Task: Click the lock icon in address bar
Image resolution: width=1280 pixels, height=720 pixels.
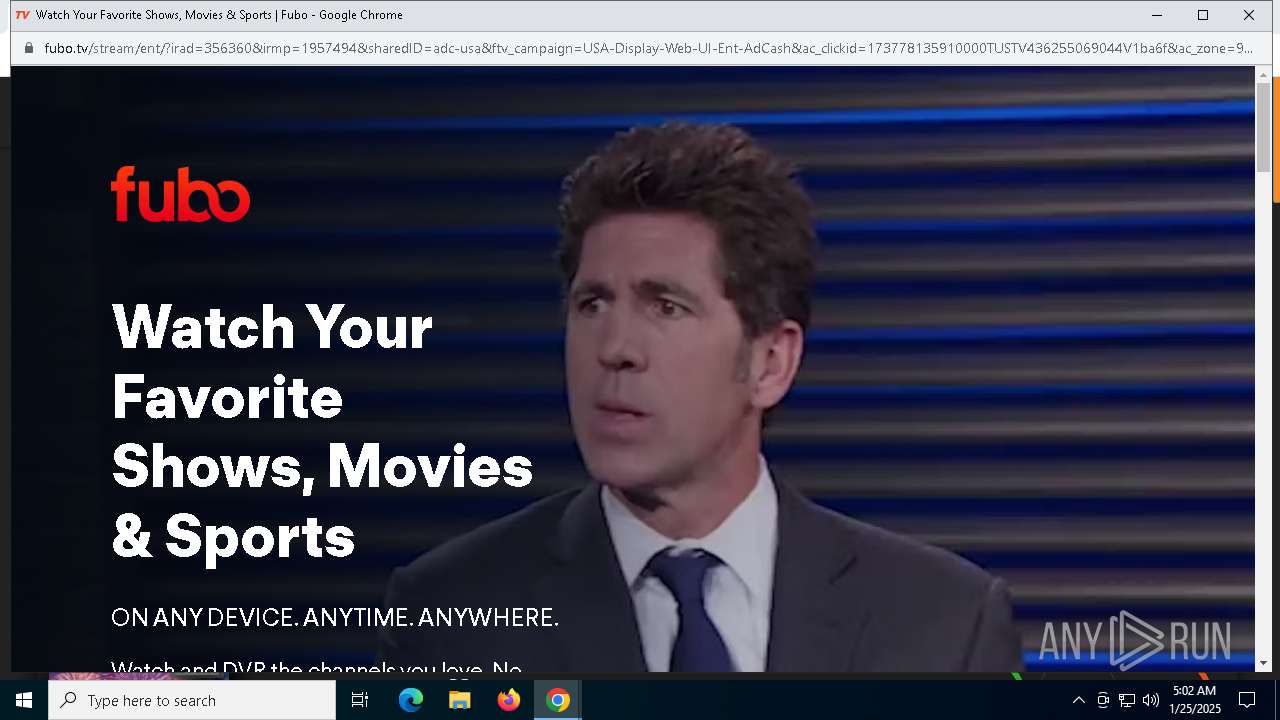Action: tap(28, 48)
